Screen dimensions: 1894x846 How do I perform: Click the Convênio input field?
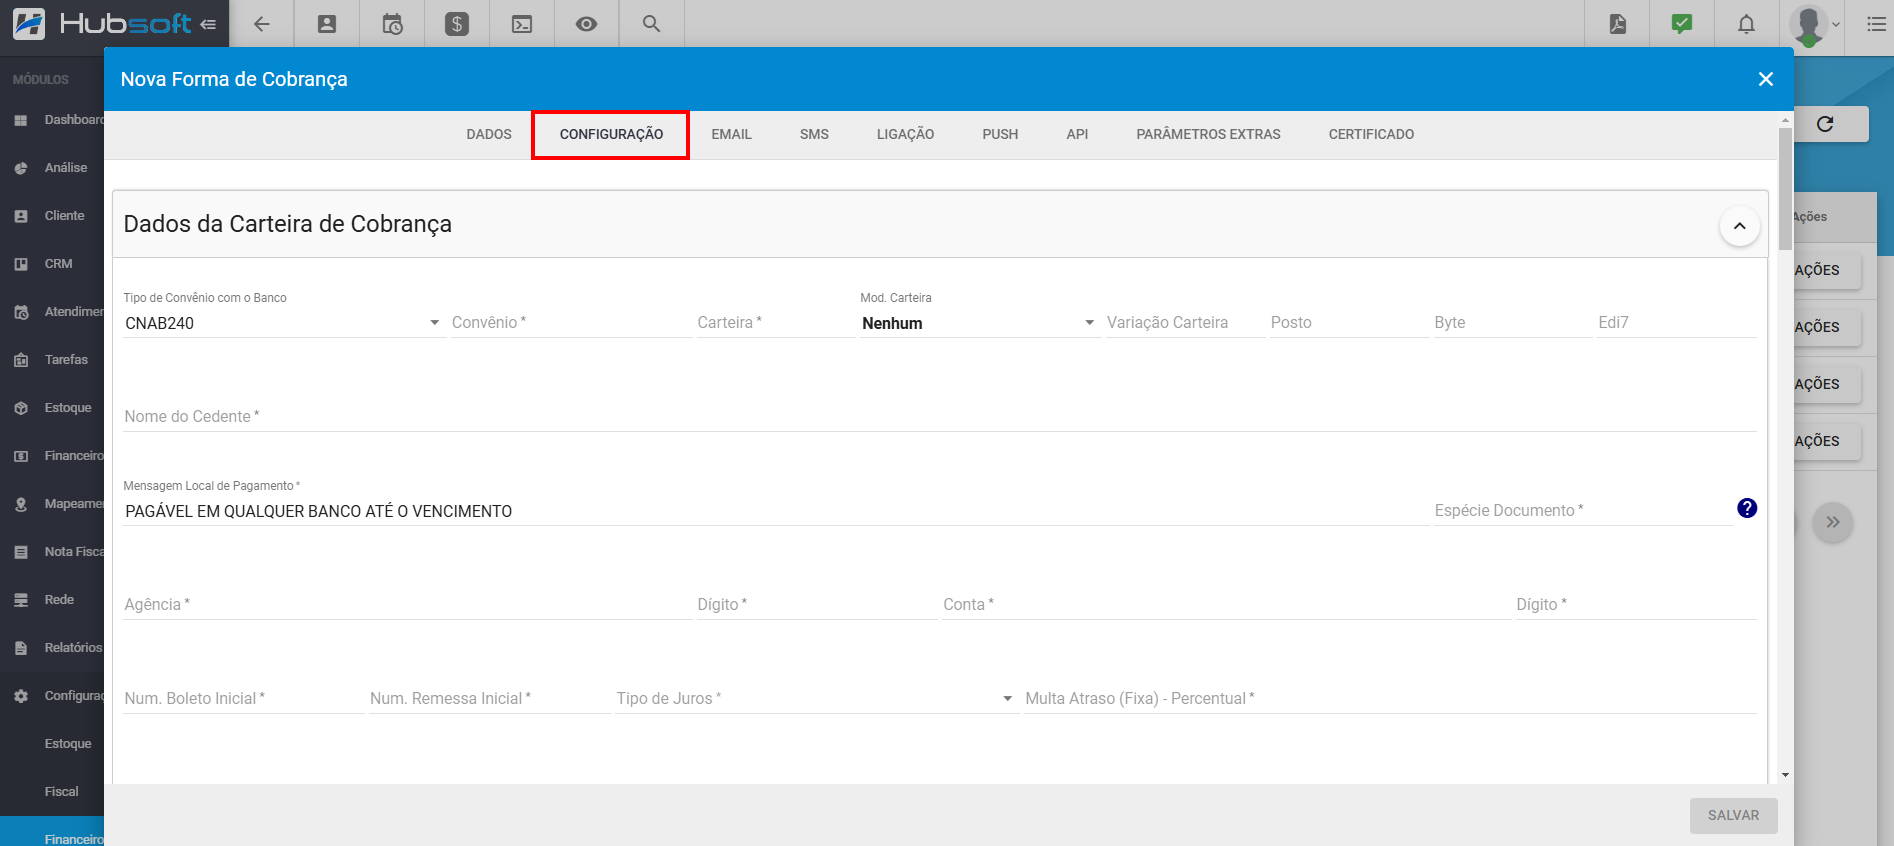coord(571,323)
